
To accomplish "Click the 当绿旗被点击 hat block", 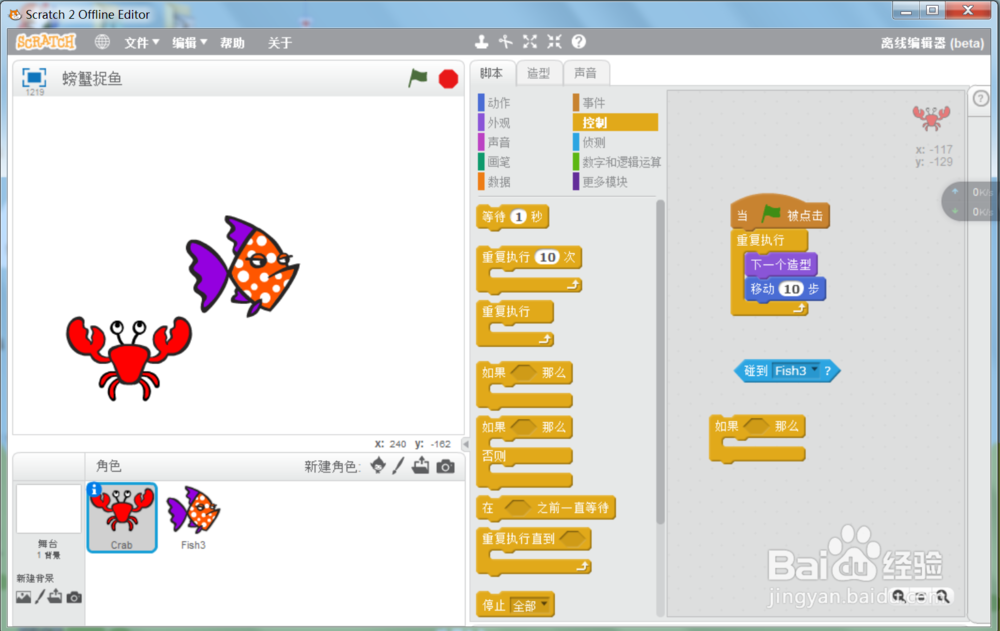I will 780,212.
